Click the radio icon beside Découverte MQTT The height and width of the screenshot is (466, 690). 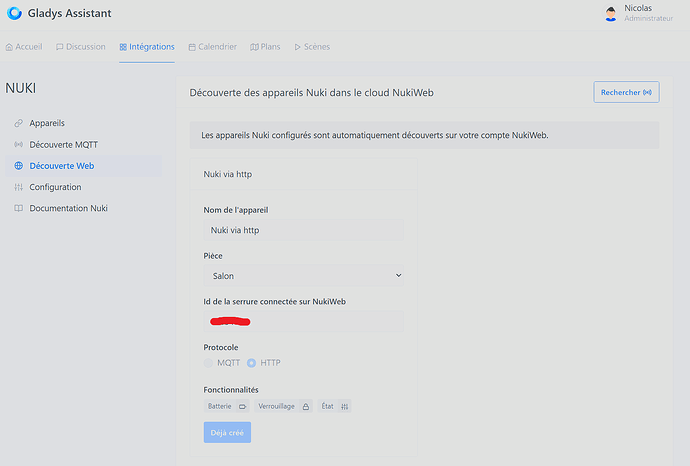19,145
